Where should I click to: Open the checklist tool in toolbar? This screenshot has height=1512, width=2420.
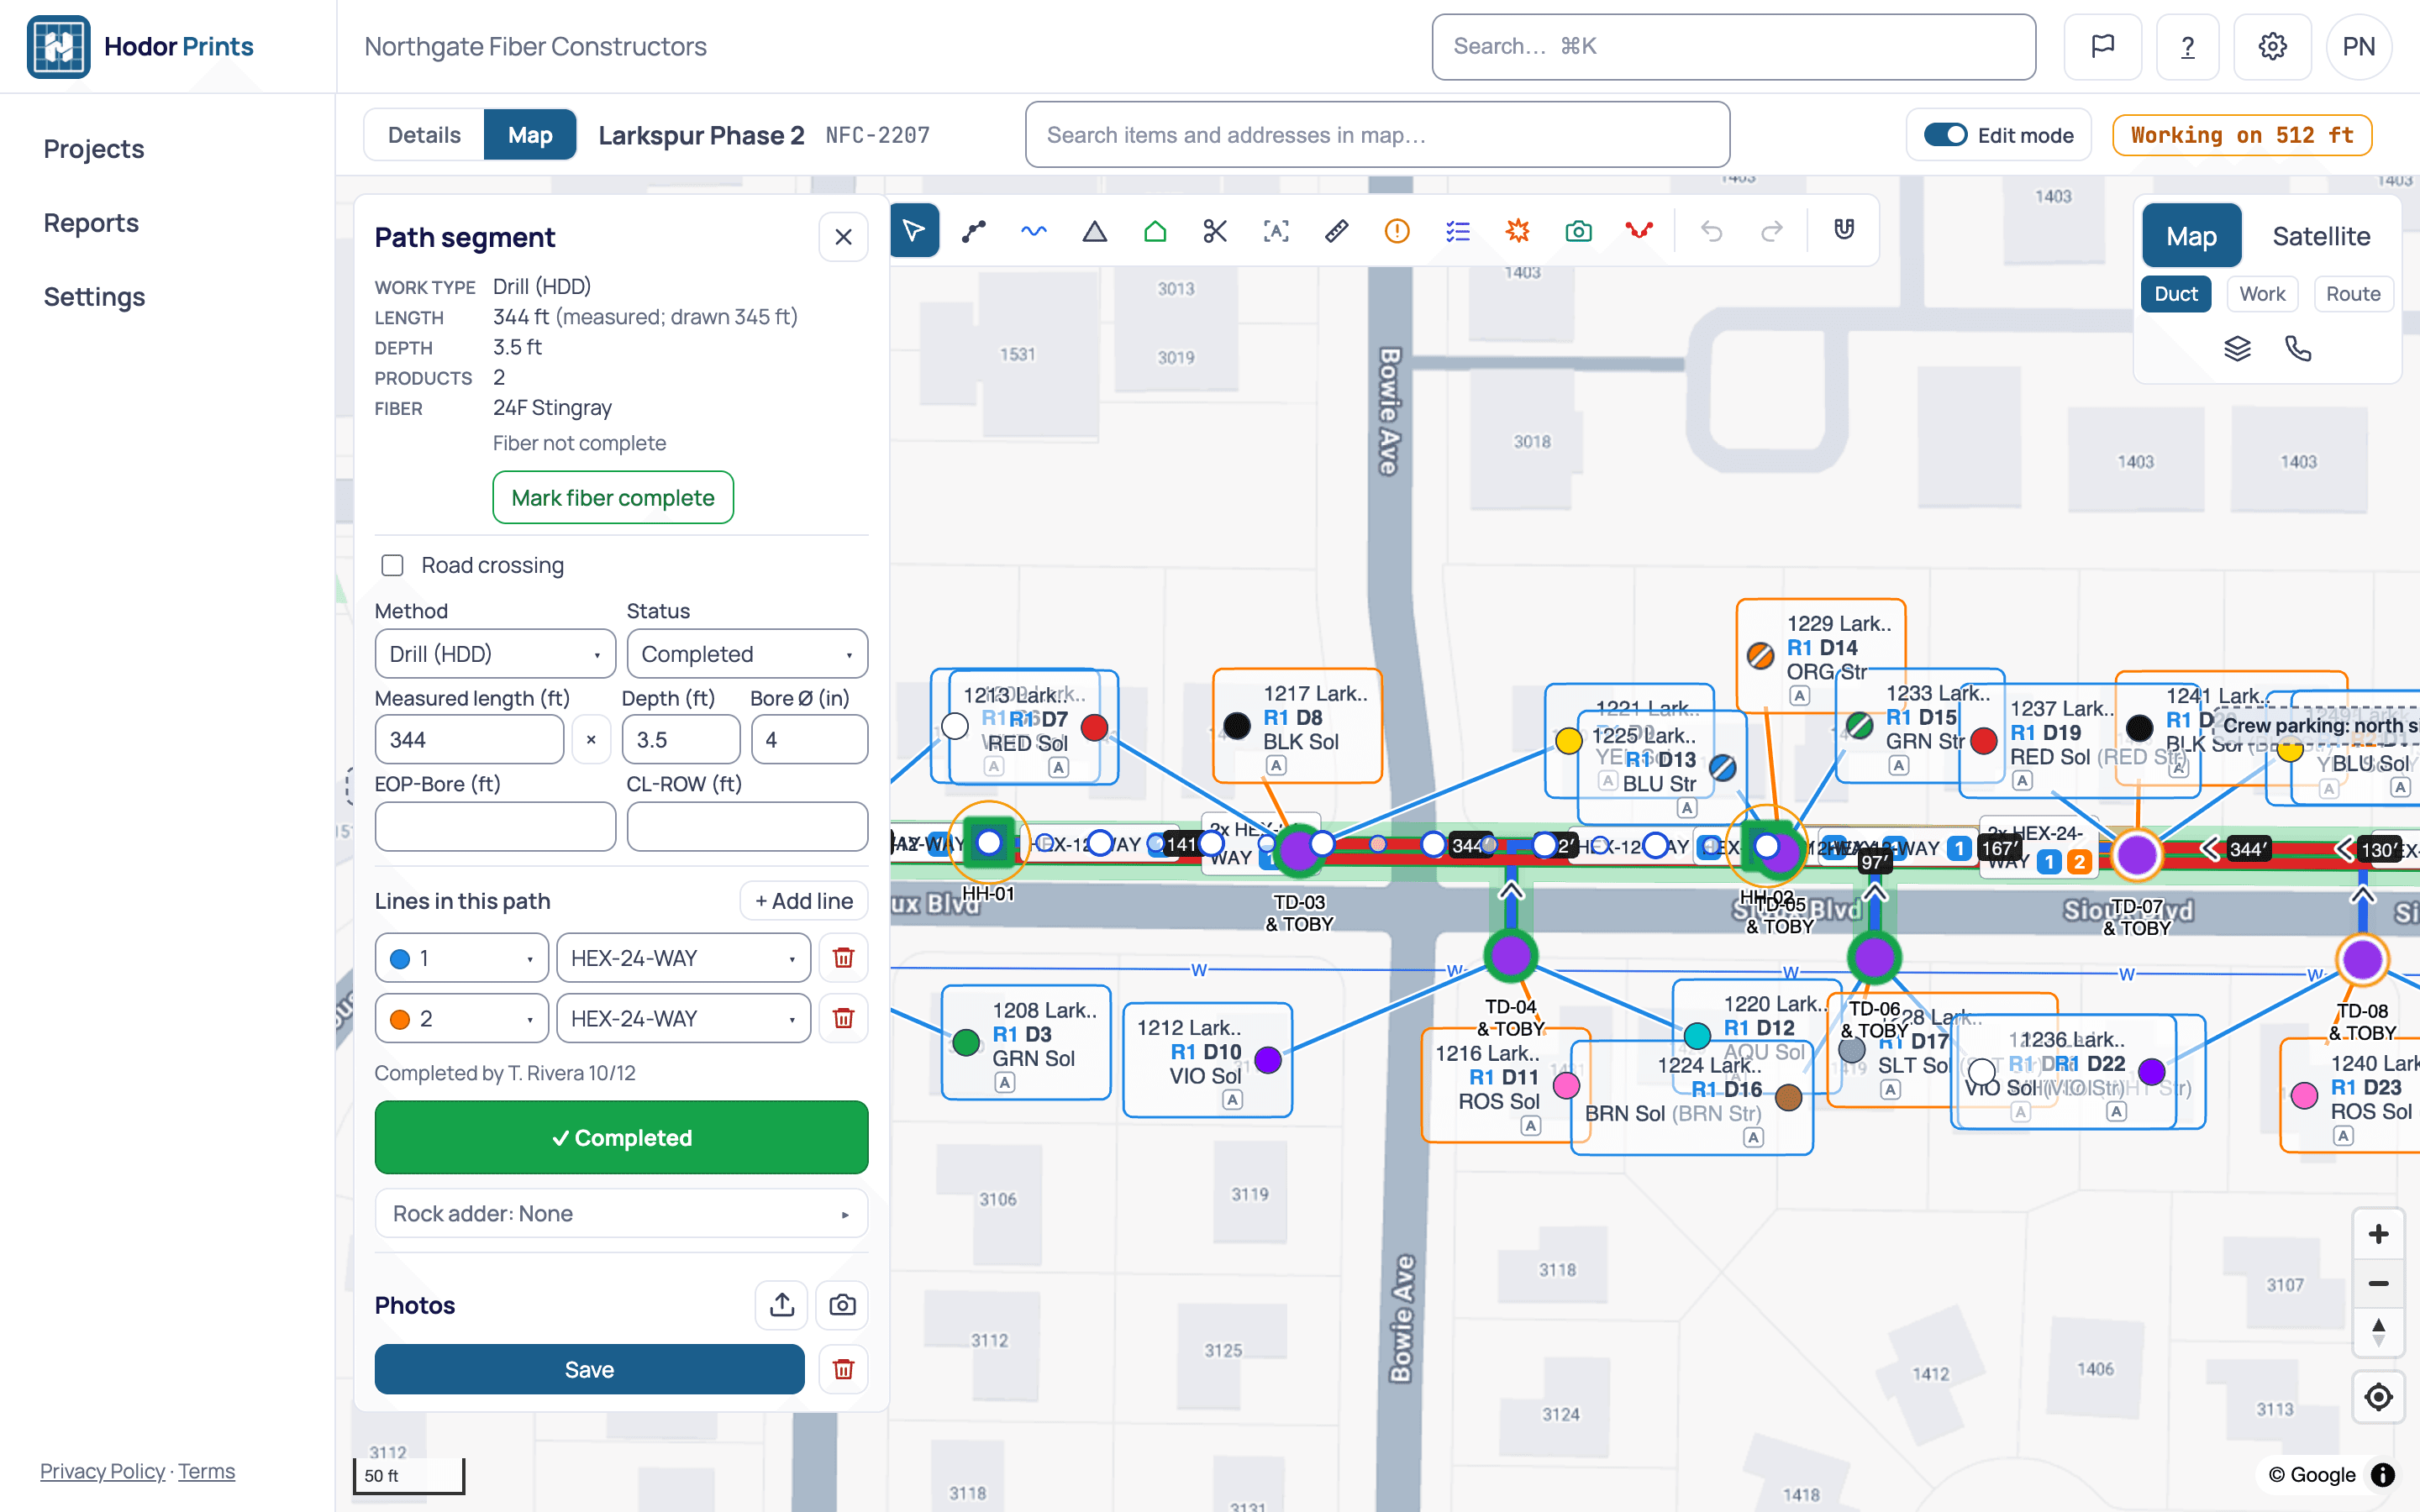point(1457,231)
